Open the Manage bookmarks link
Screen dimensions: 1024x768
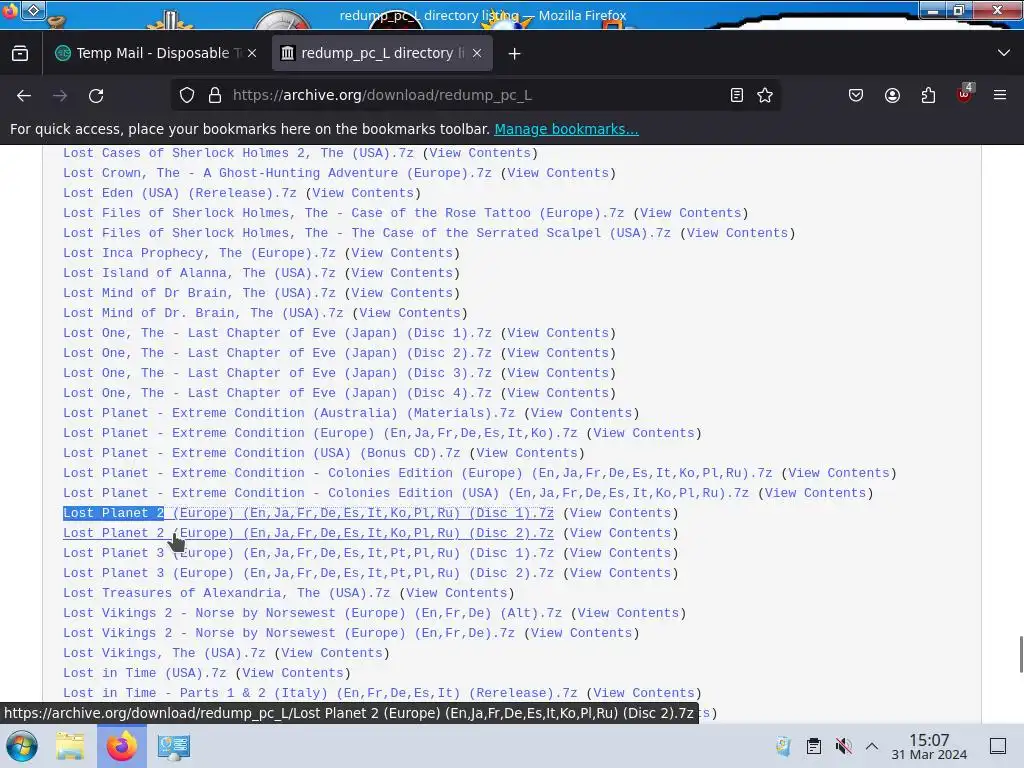pyautogui.click(x=566, y=129)
